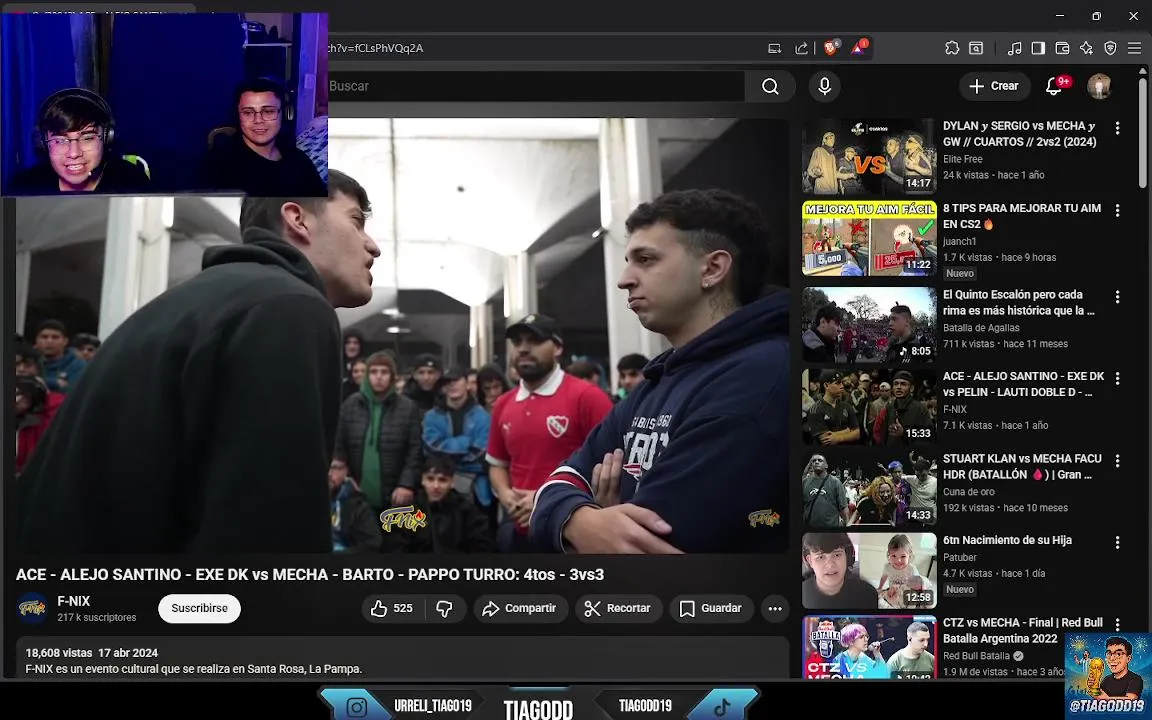This screenshot has width=1152, height=720.
Task: Open options menu for ACE vs PELIN video
Action: pos(1117,378)
